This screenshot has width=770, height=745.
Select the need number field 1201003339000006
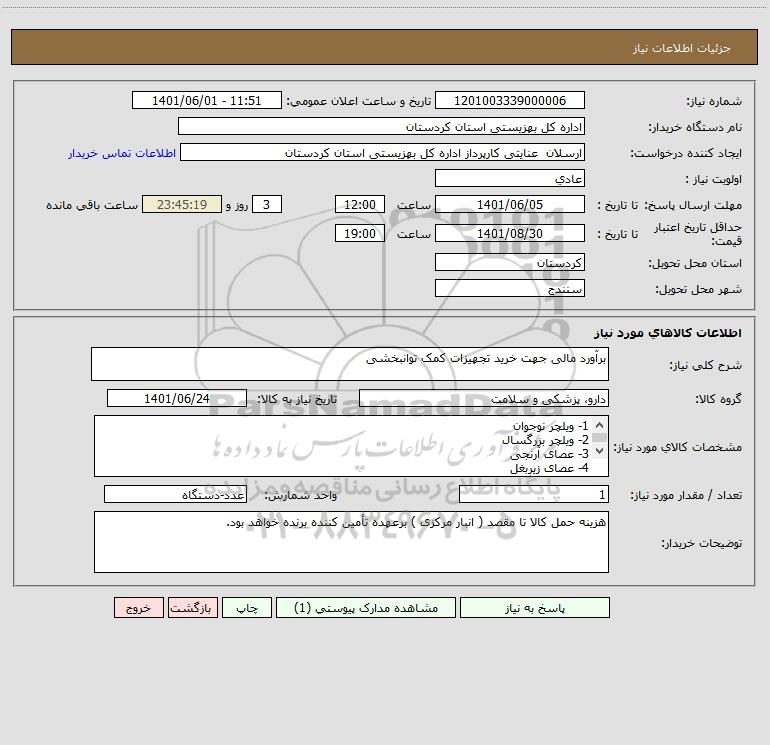tap(510, 100)
